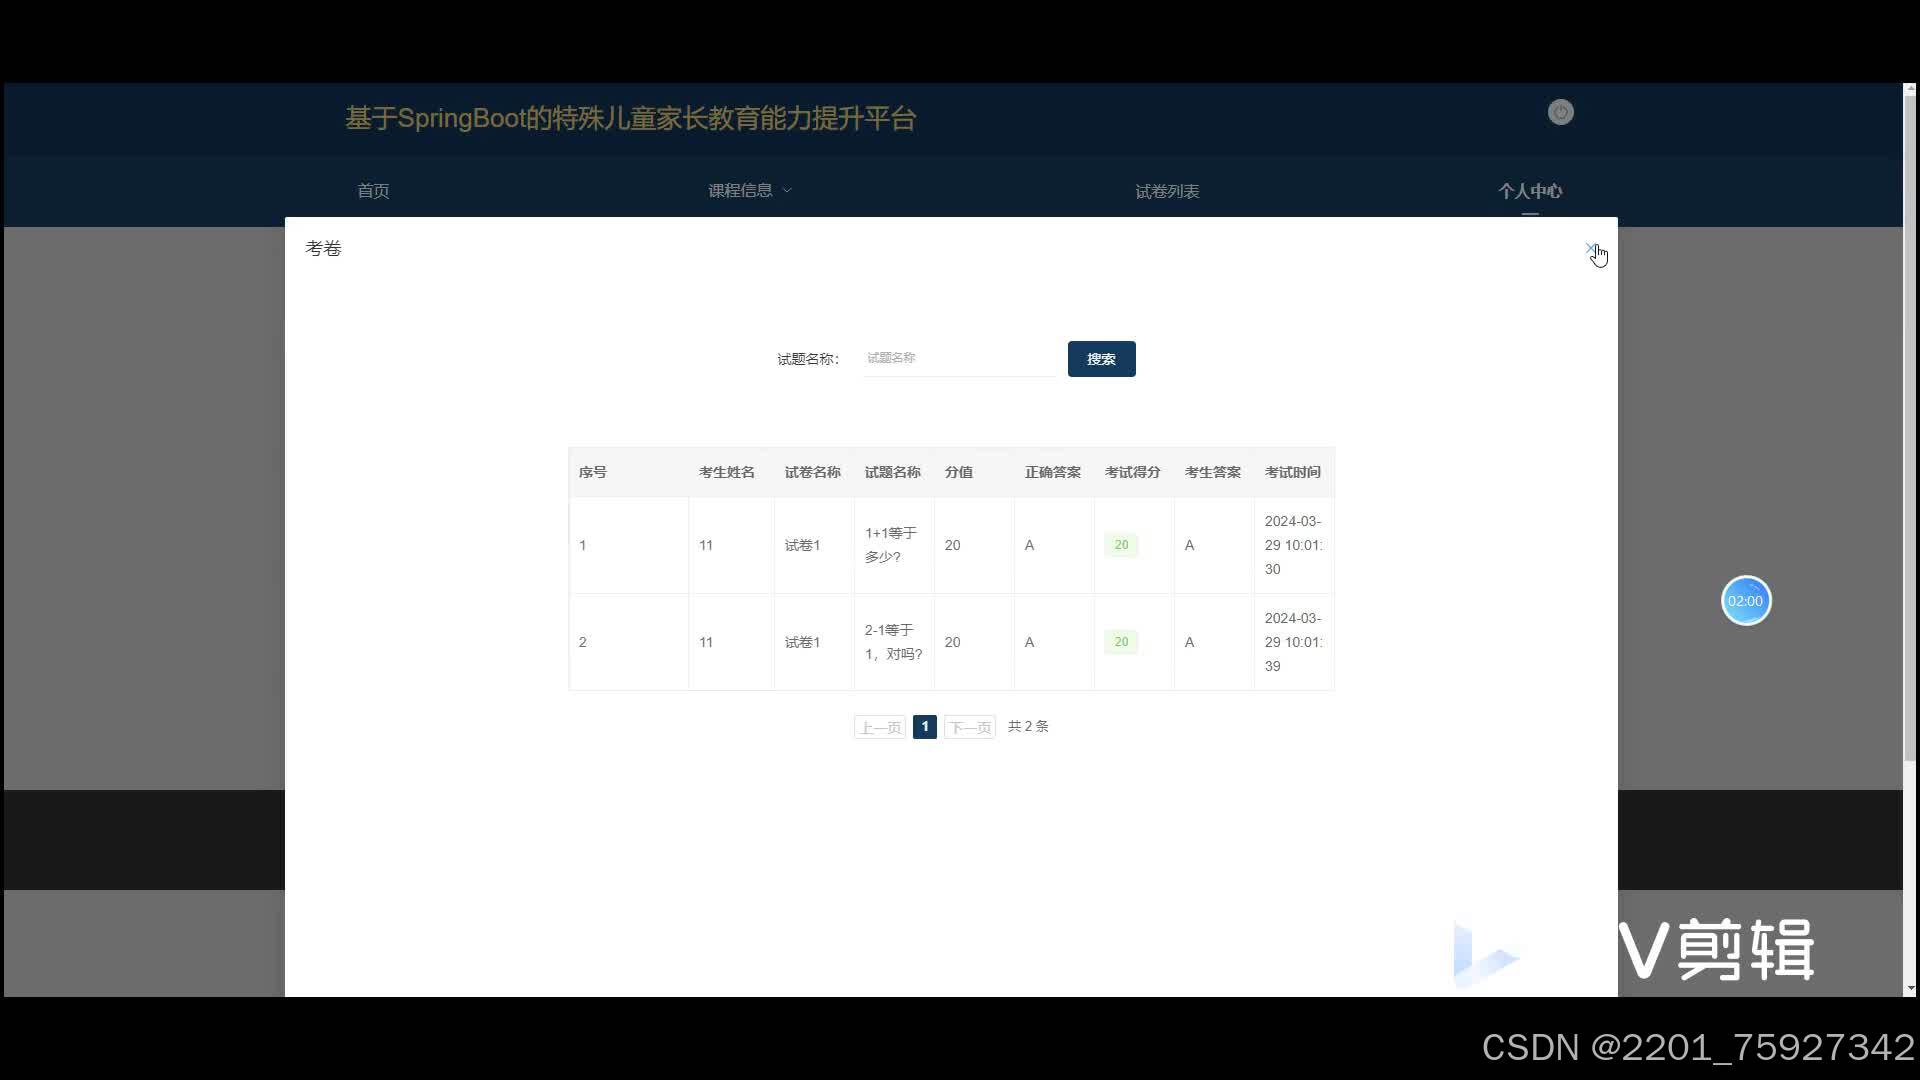Select page 1 in pagination

click(x=924, y=727)
